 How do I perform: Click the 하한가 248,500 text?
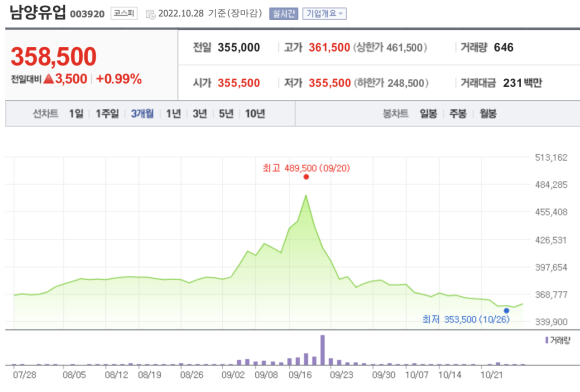coord(391,83)
